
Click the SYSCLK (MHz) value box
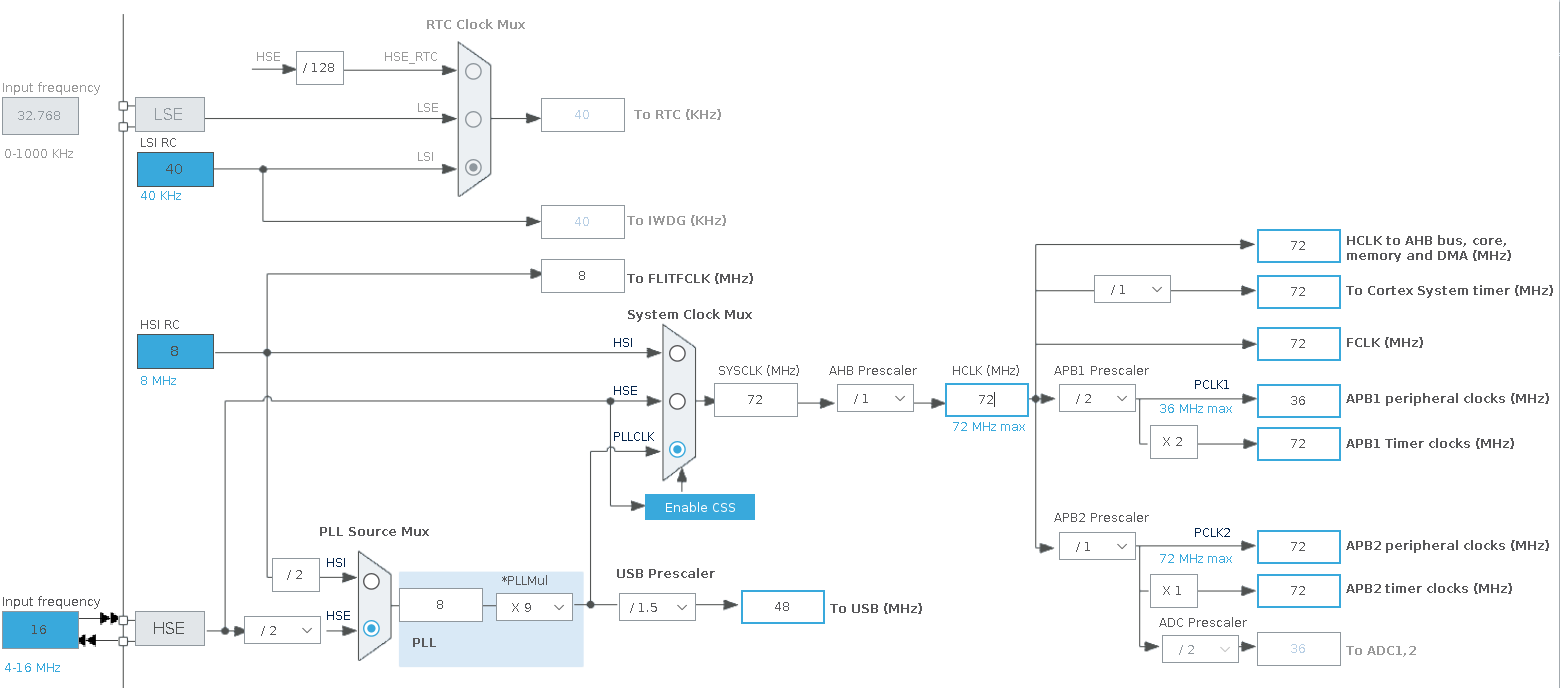756,399
